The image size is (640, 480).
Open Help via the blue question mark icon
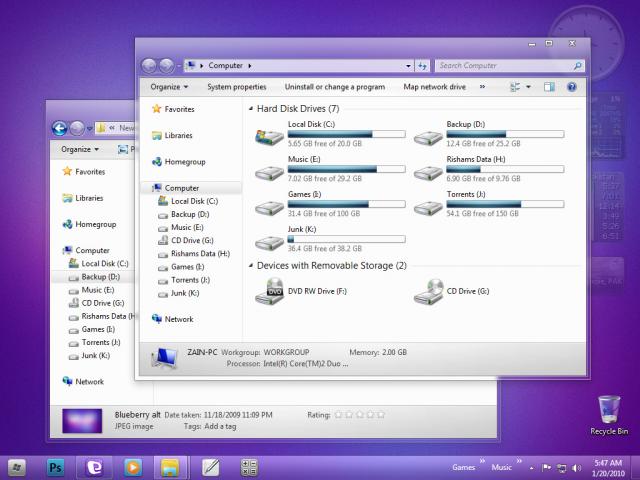click(x=572, y=87)
